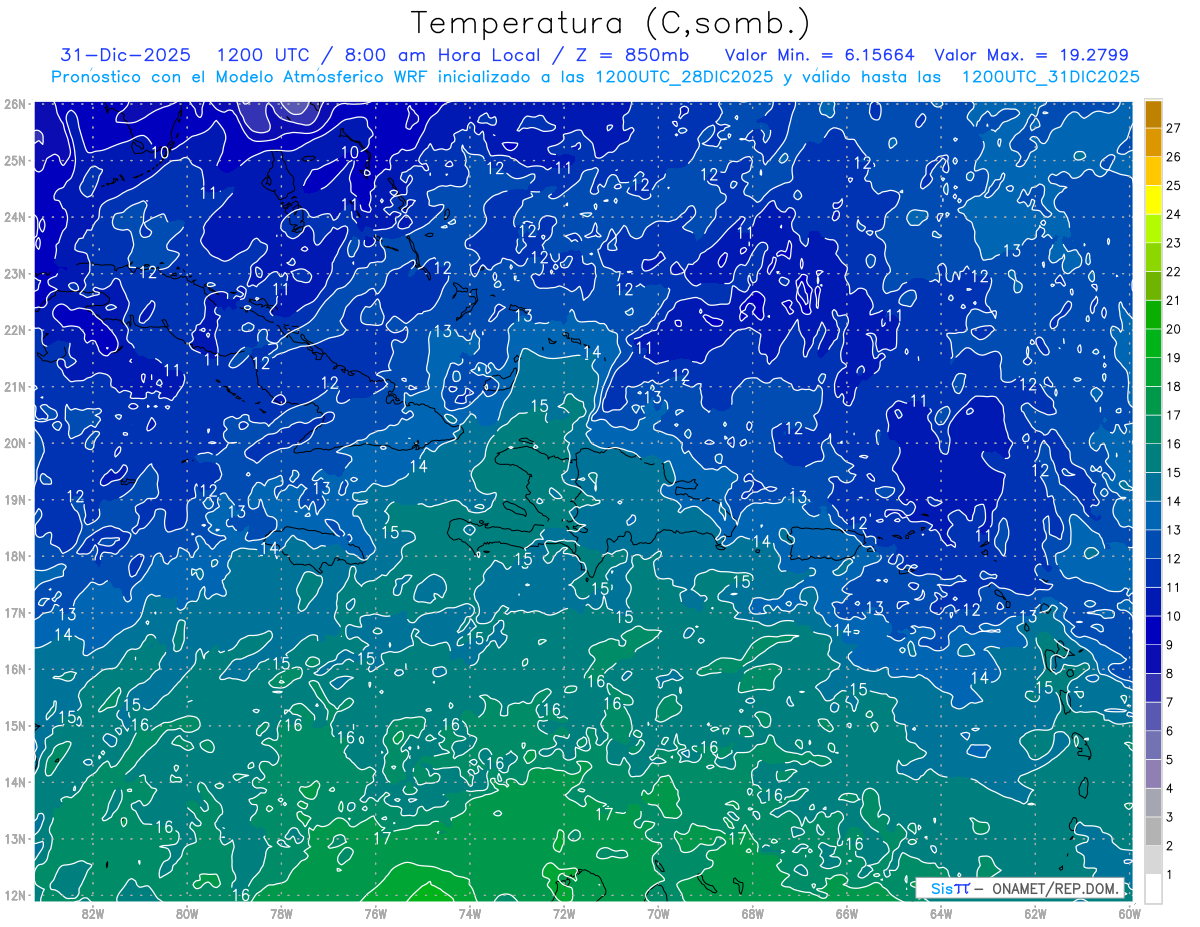Click the "76W" longitude axis label
The height and width of the screenshot is (927, 1200).
click(x=375, y=913)
